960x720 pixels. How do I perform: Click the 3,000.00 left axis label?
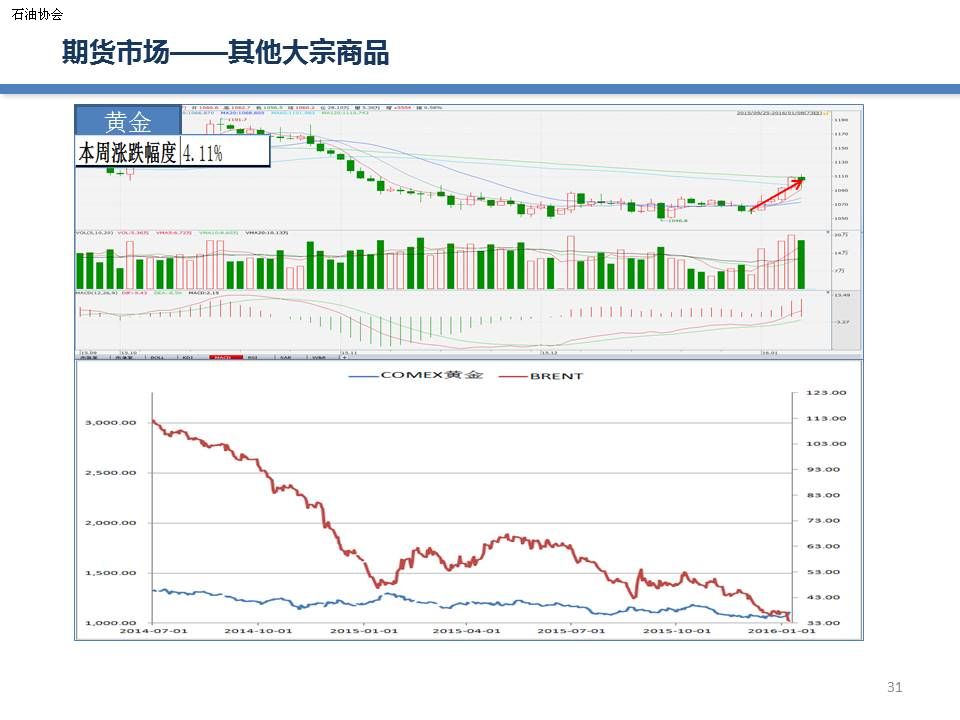111,422
